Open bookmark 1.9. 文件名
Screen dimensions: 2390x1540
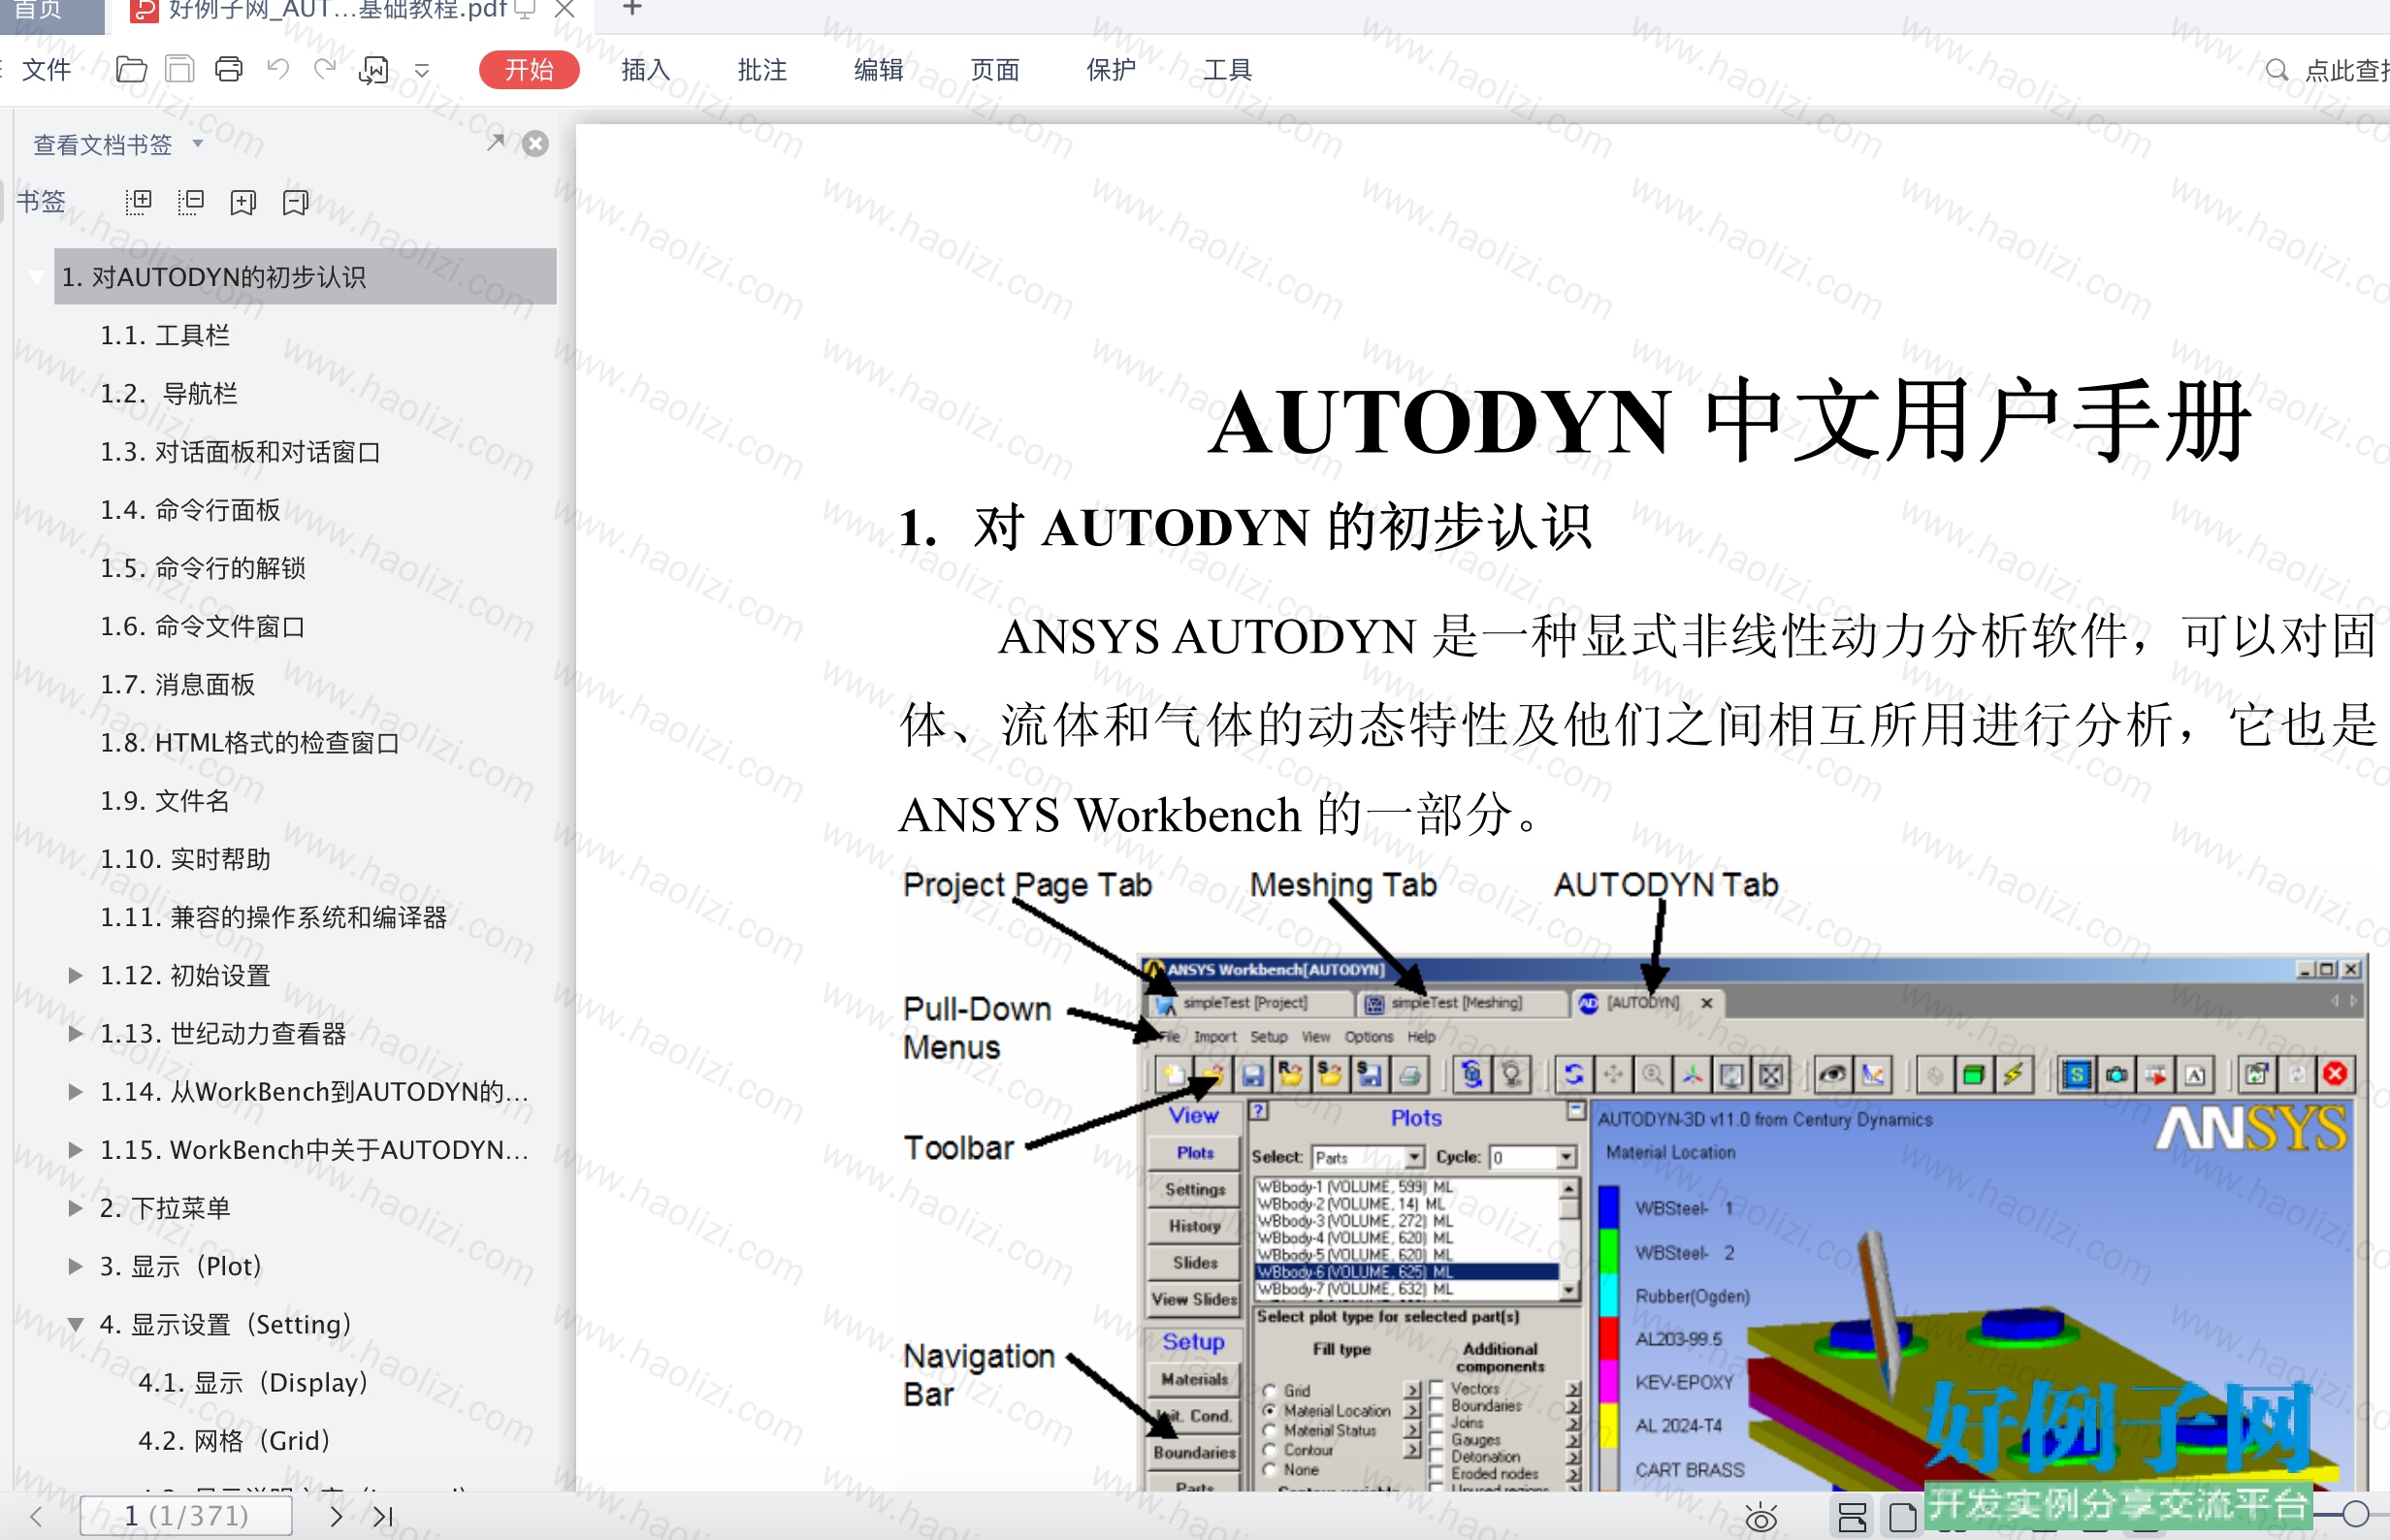pos(165,800)
